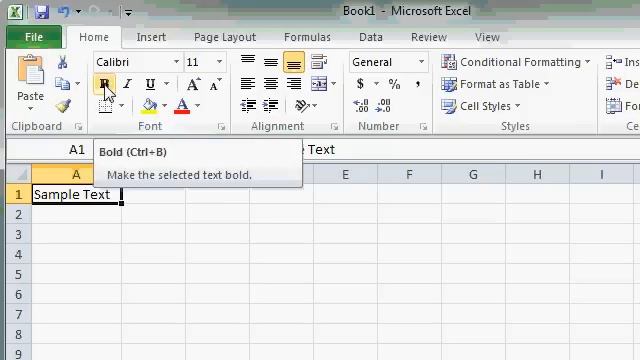Click the Excel application icon

point(15,12)
